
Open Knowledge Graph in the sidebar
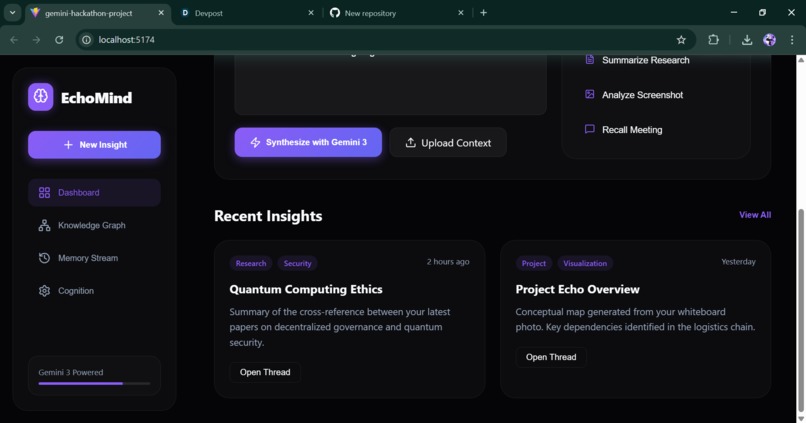(x=95, y=225)
